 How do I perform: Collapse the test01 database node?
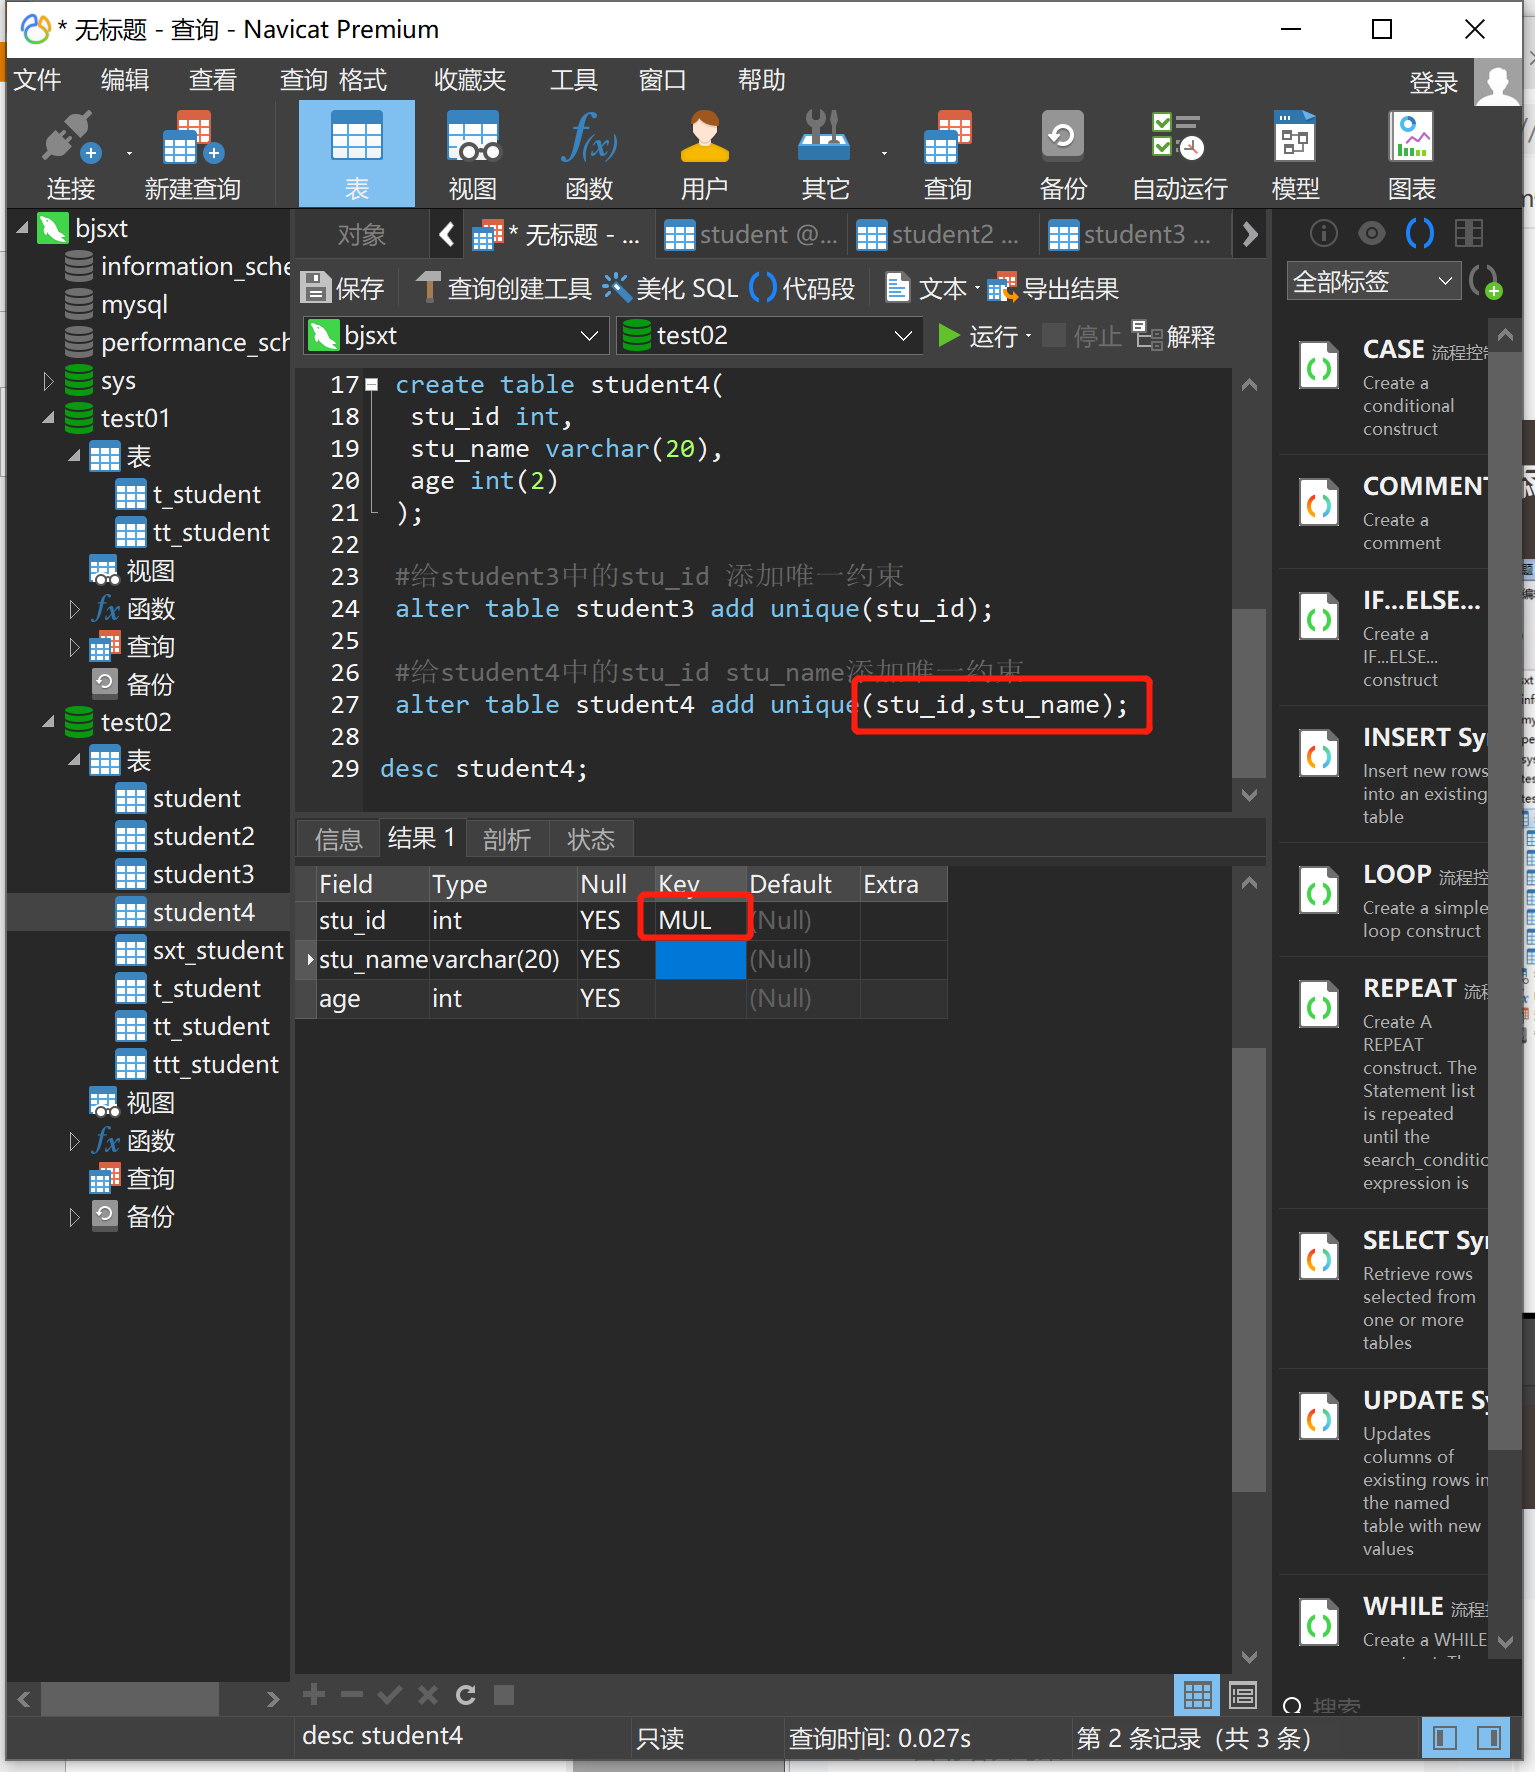(x=48, y=419)
